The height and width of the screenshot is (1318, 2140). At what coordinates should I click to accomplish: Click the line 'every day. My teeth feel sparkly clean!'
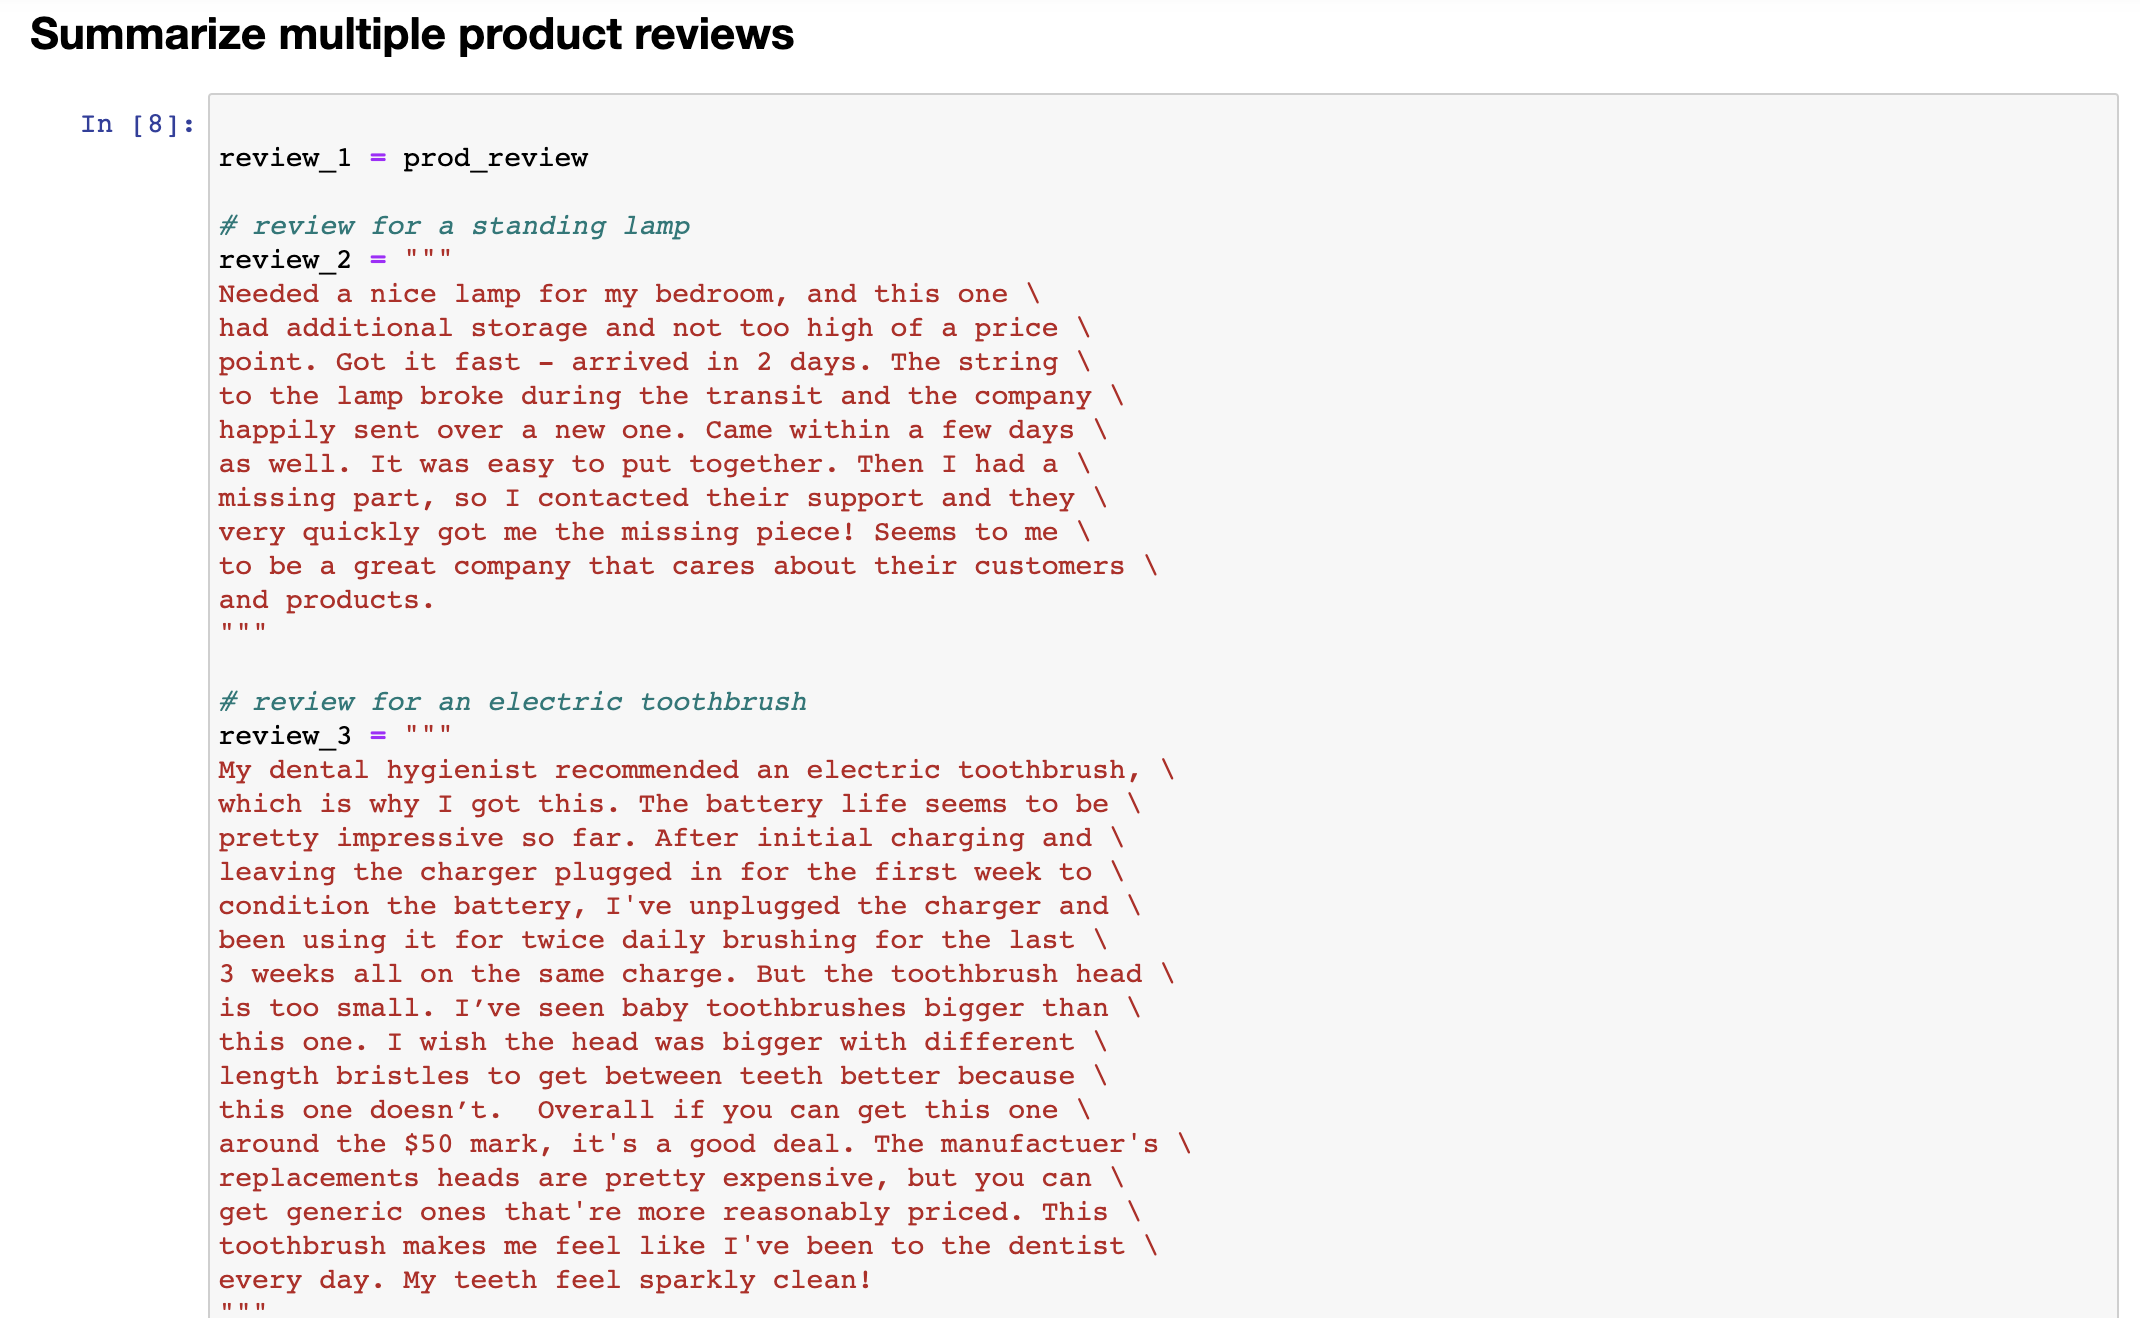pyautogui.click(x=545, y=1280)
